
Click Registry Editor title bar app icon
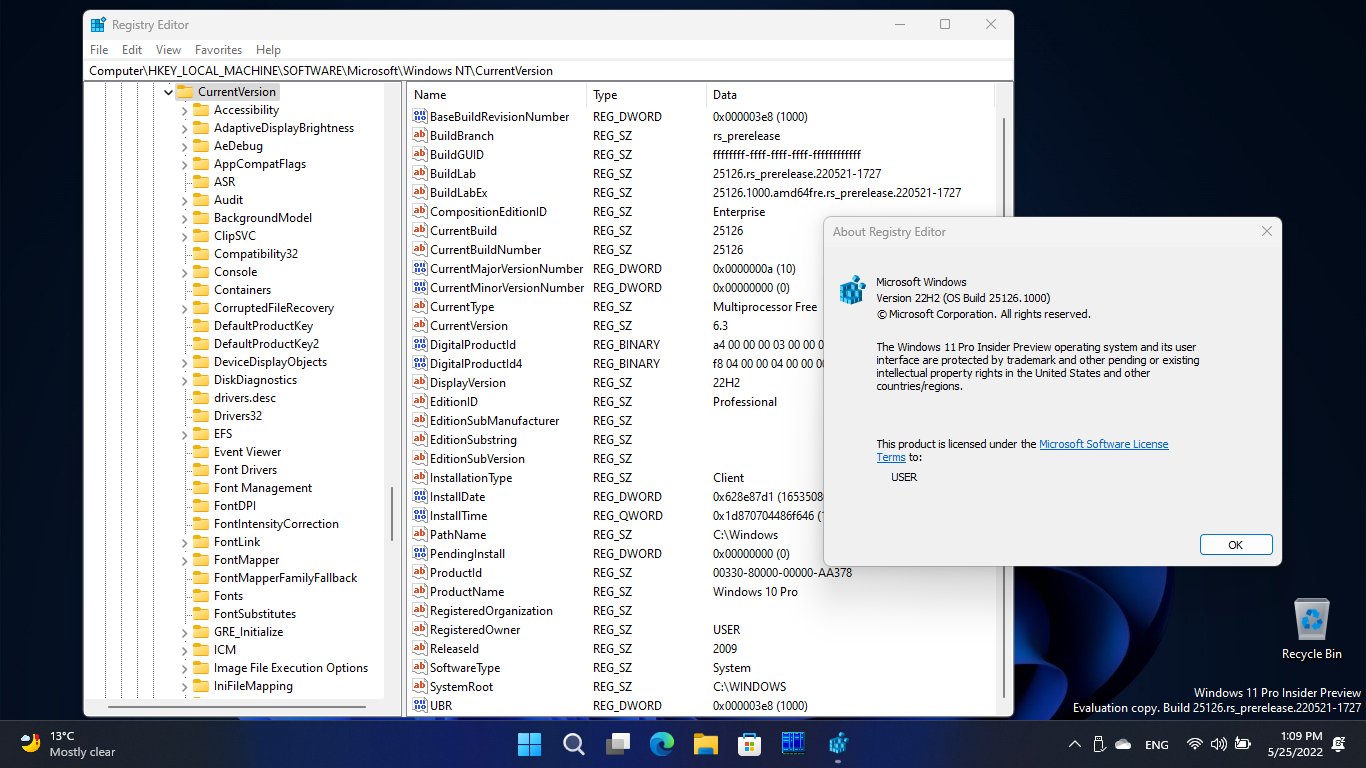pyautogui.click(x=98, y=24)
